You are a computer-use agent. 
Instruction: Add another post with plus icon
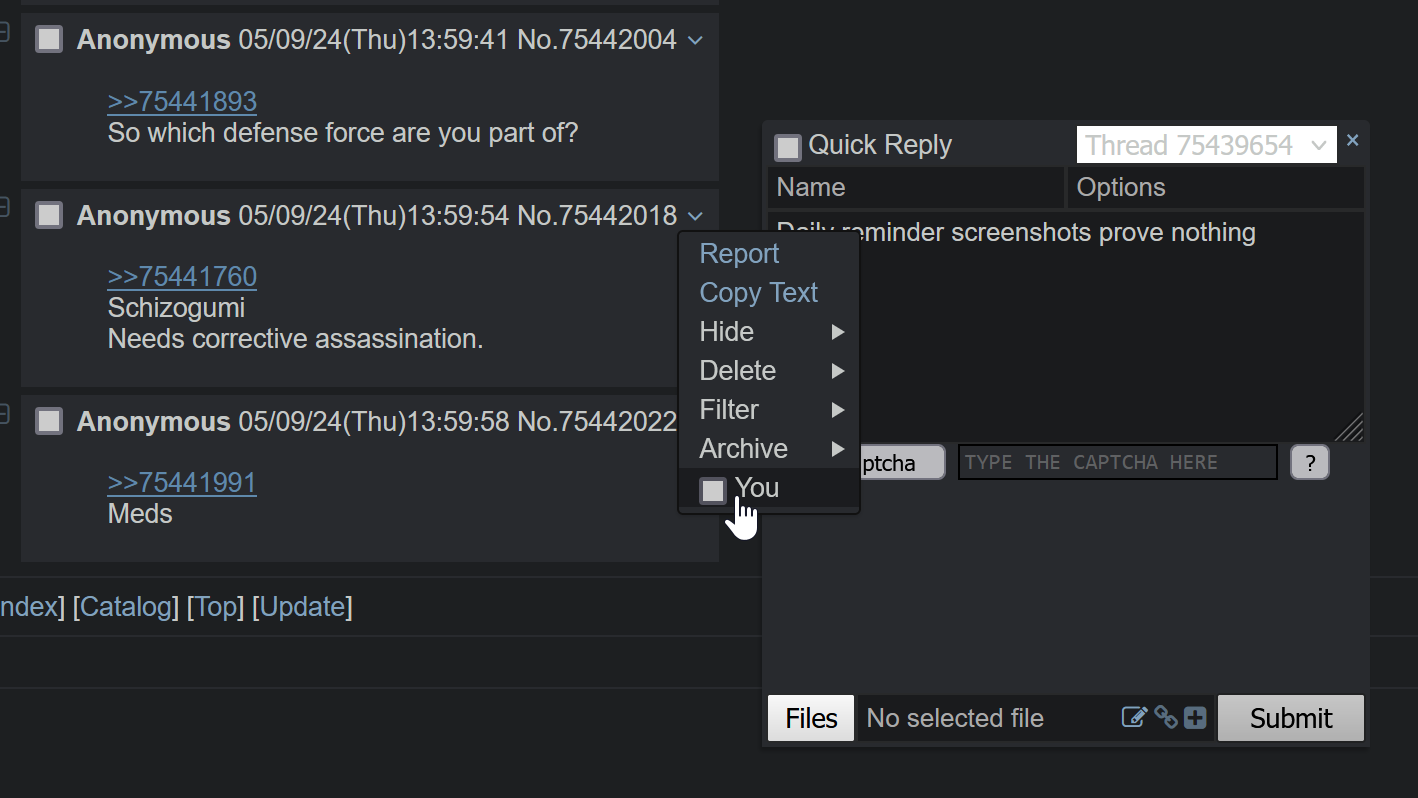point(1195,718)
